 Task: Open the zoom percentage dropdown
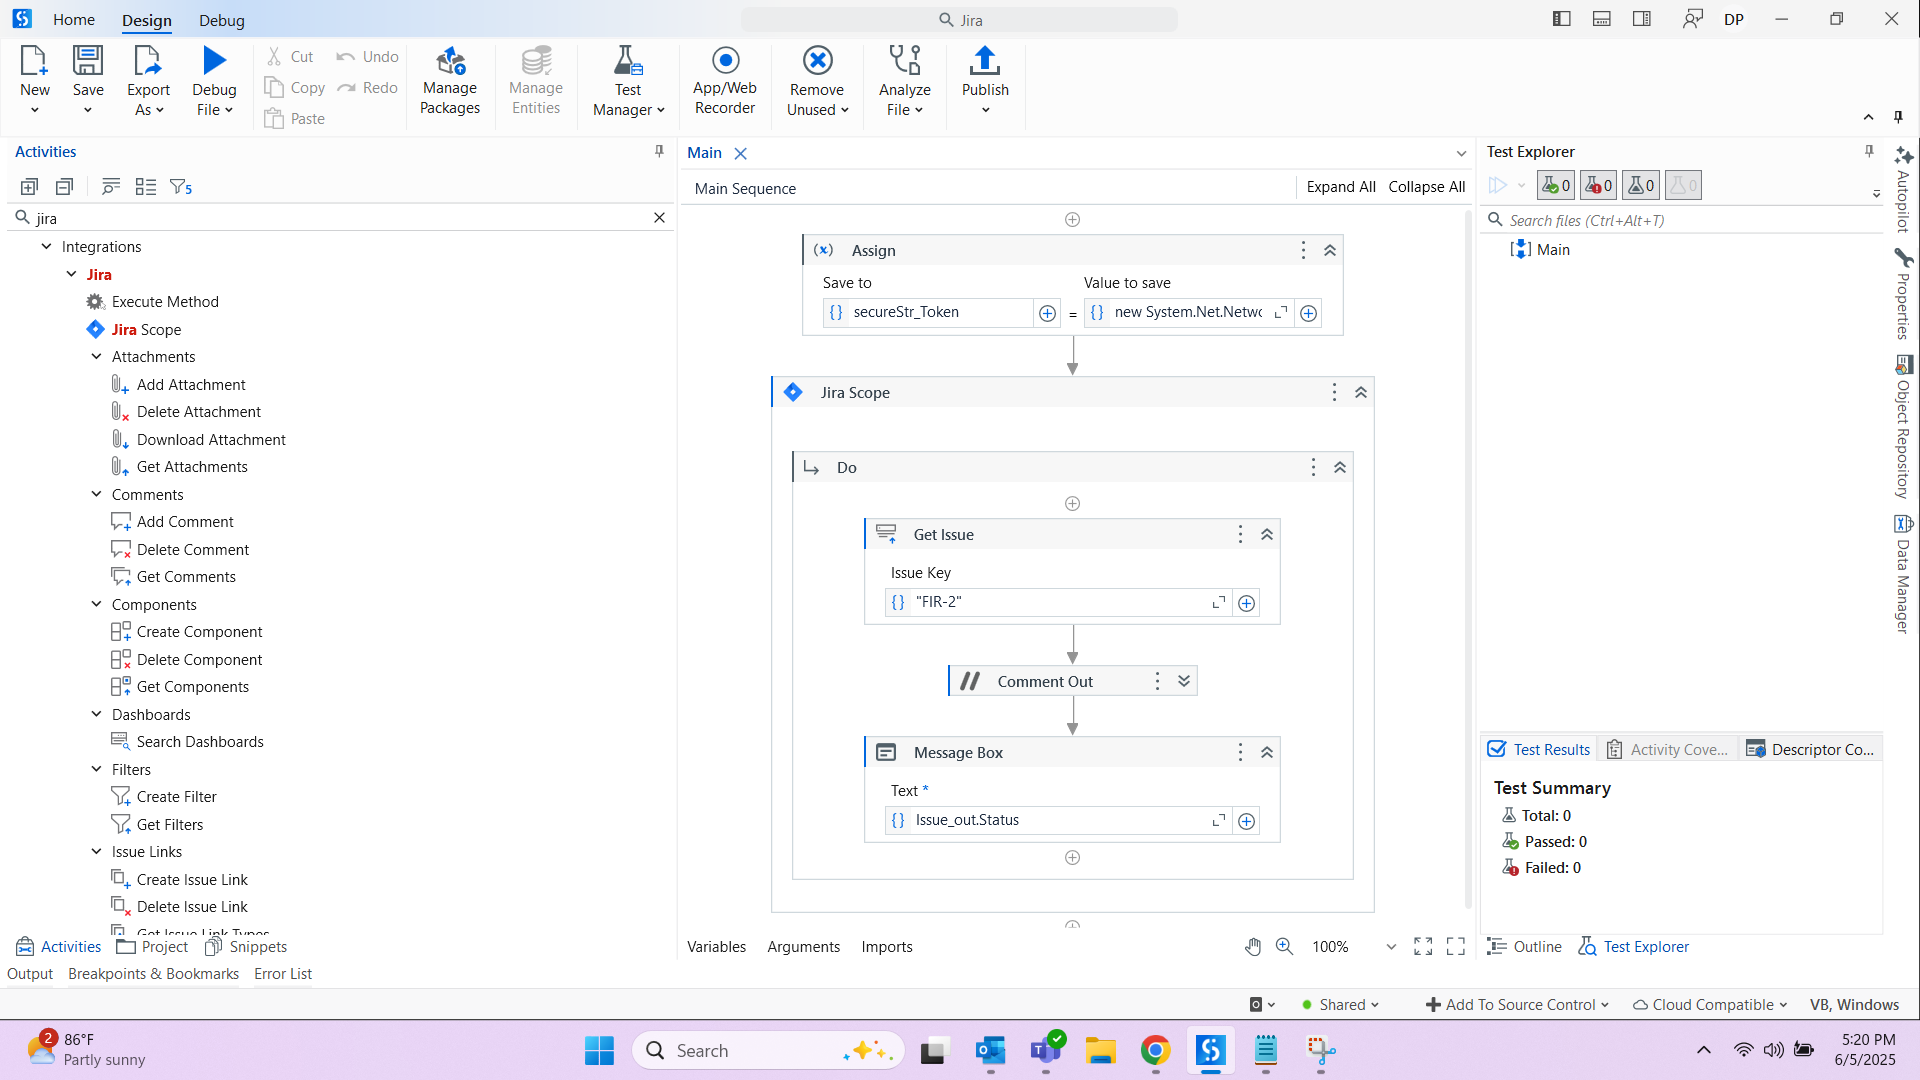(1390, 947)
